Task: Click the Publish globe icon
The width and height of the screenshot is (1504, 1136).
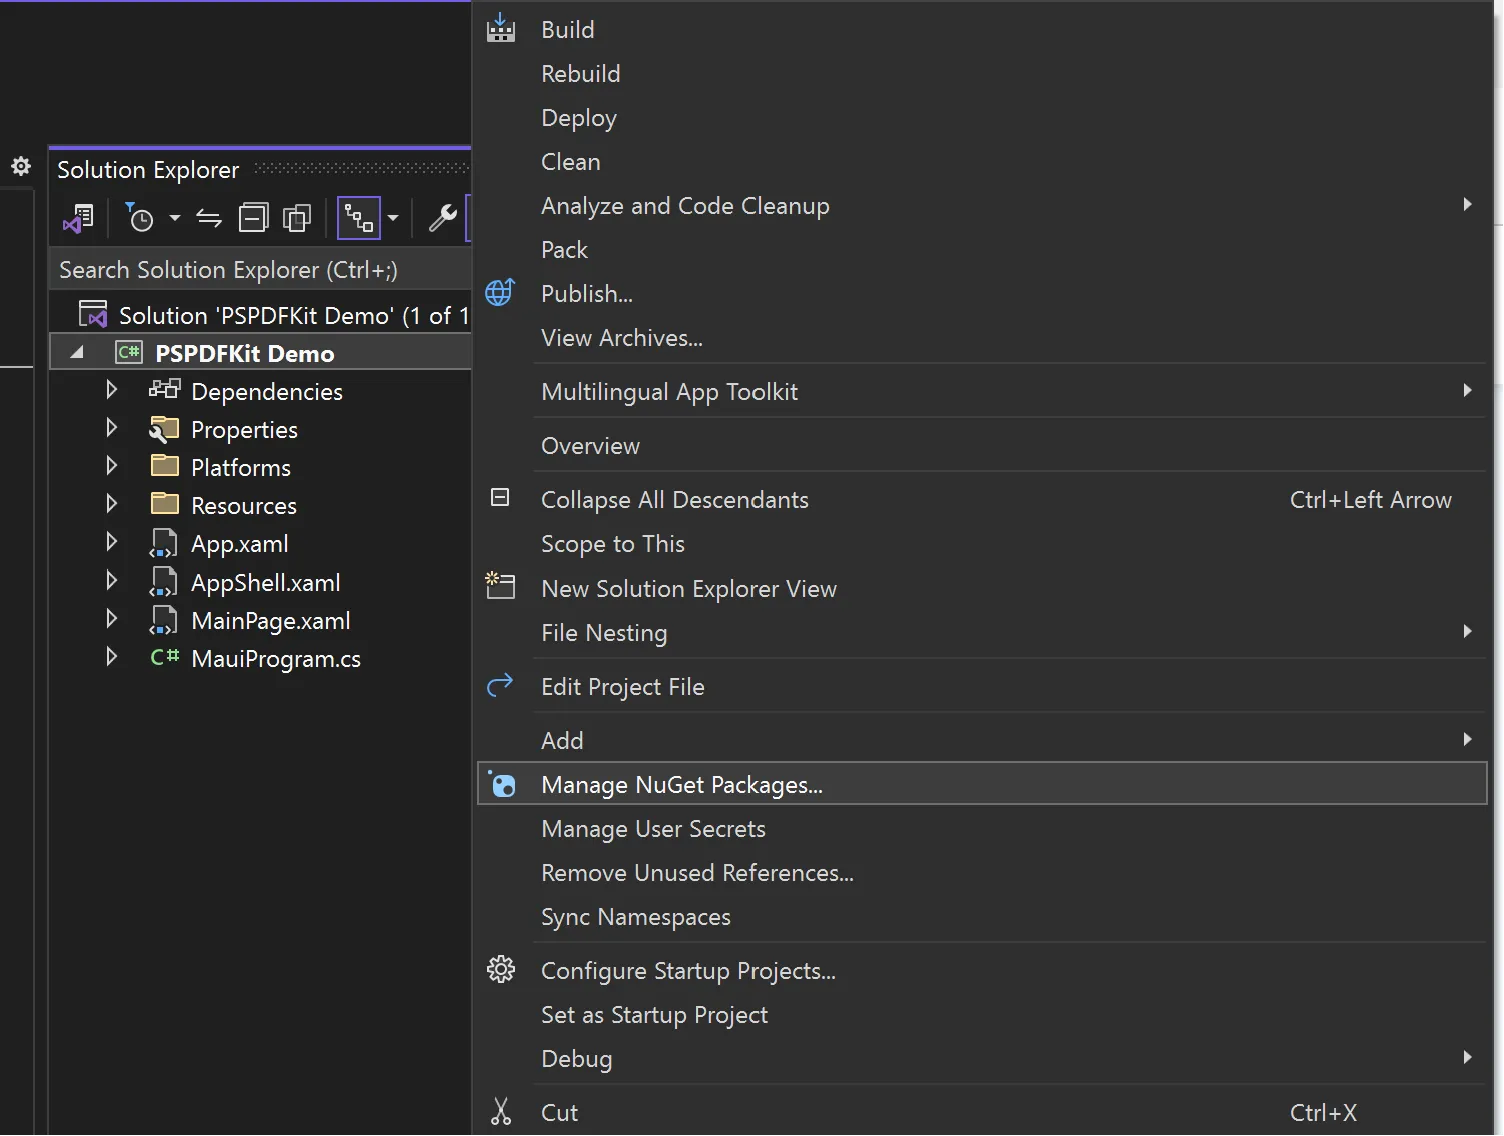Action: pos(500,292)
